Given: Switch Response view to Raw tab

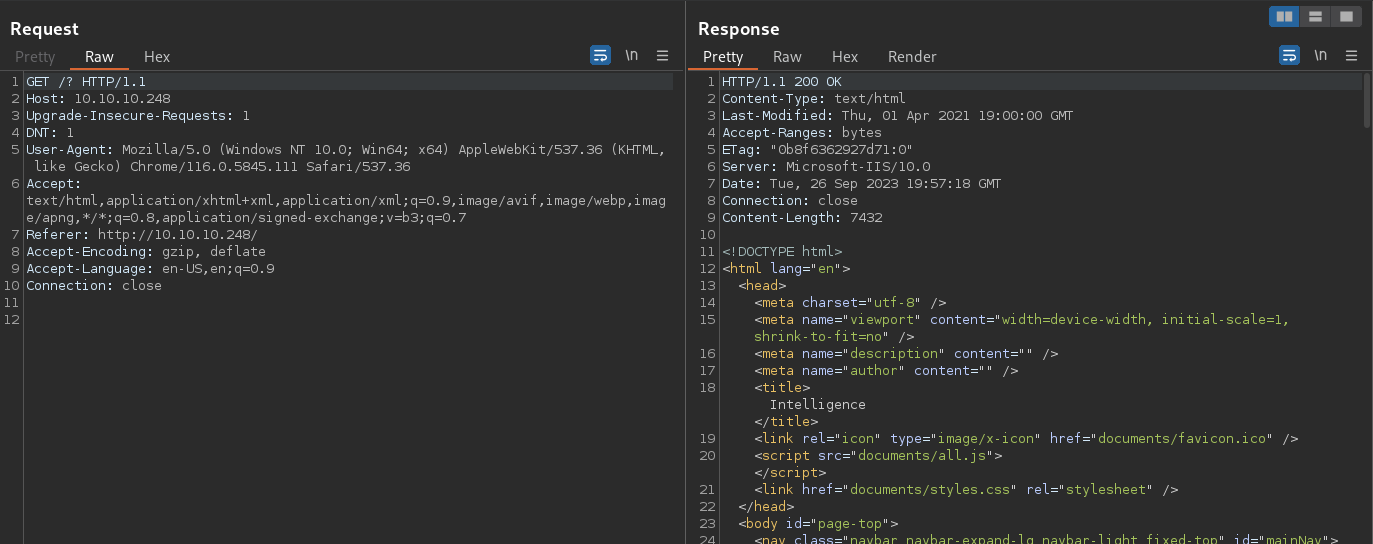Looking at the screenshot, I should click(787, 57).
